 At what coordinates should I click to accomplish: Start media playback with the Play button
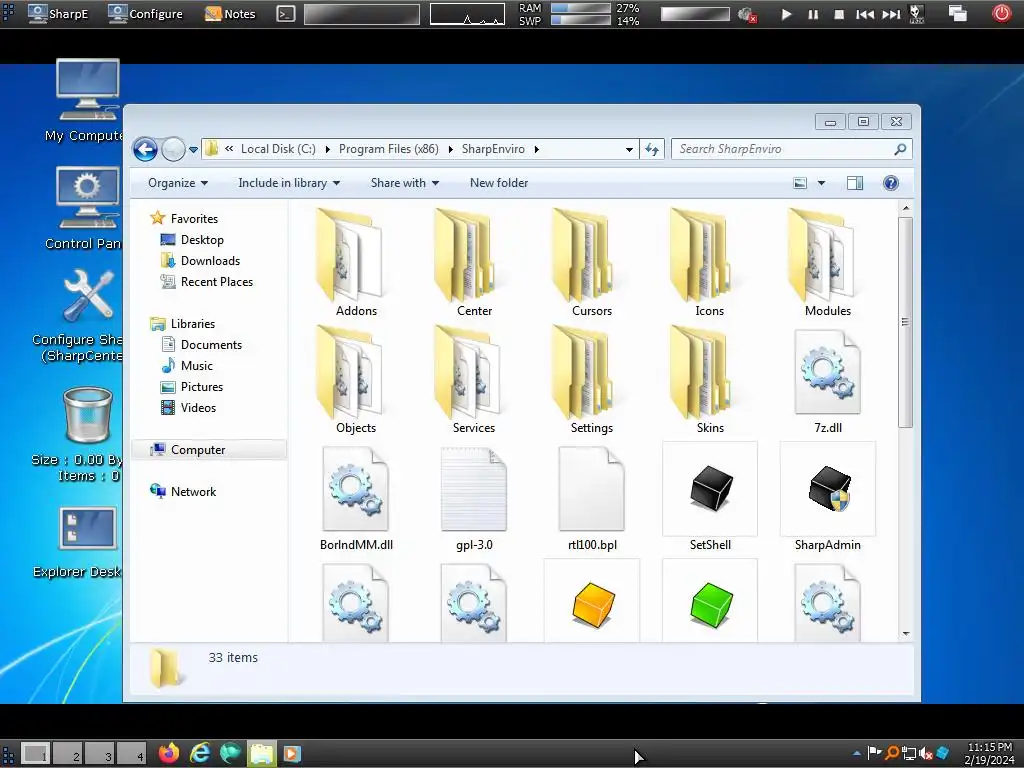click(x=786, y=14)
